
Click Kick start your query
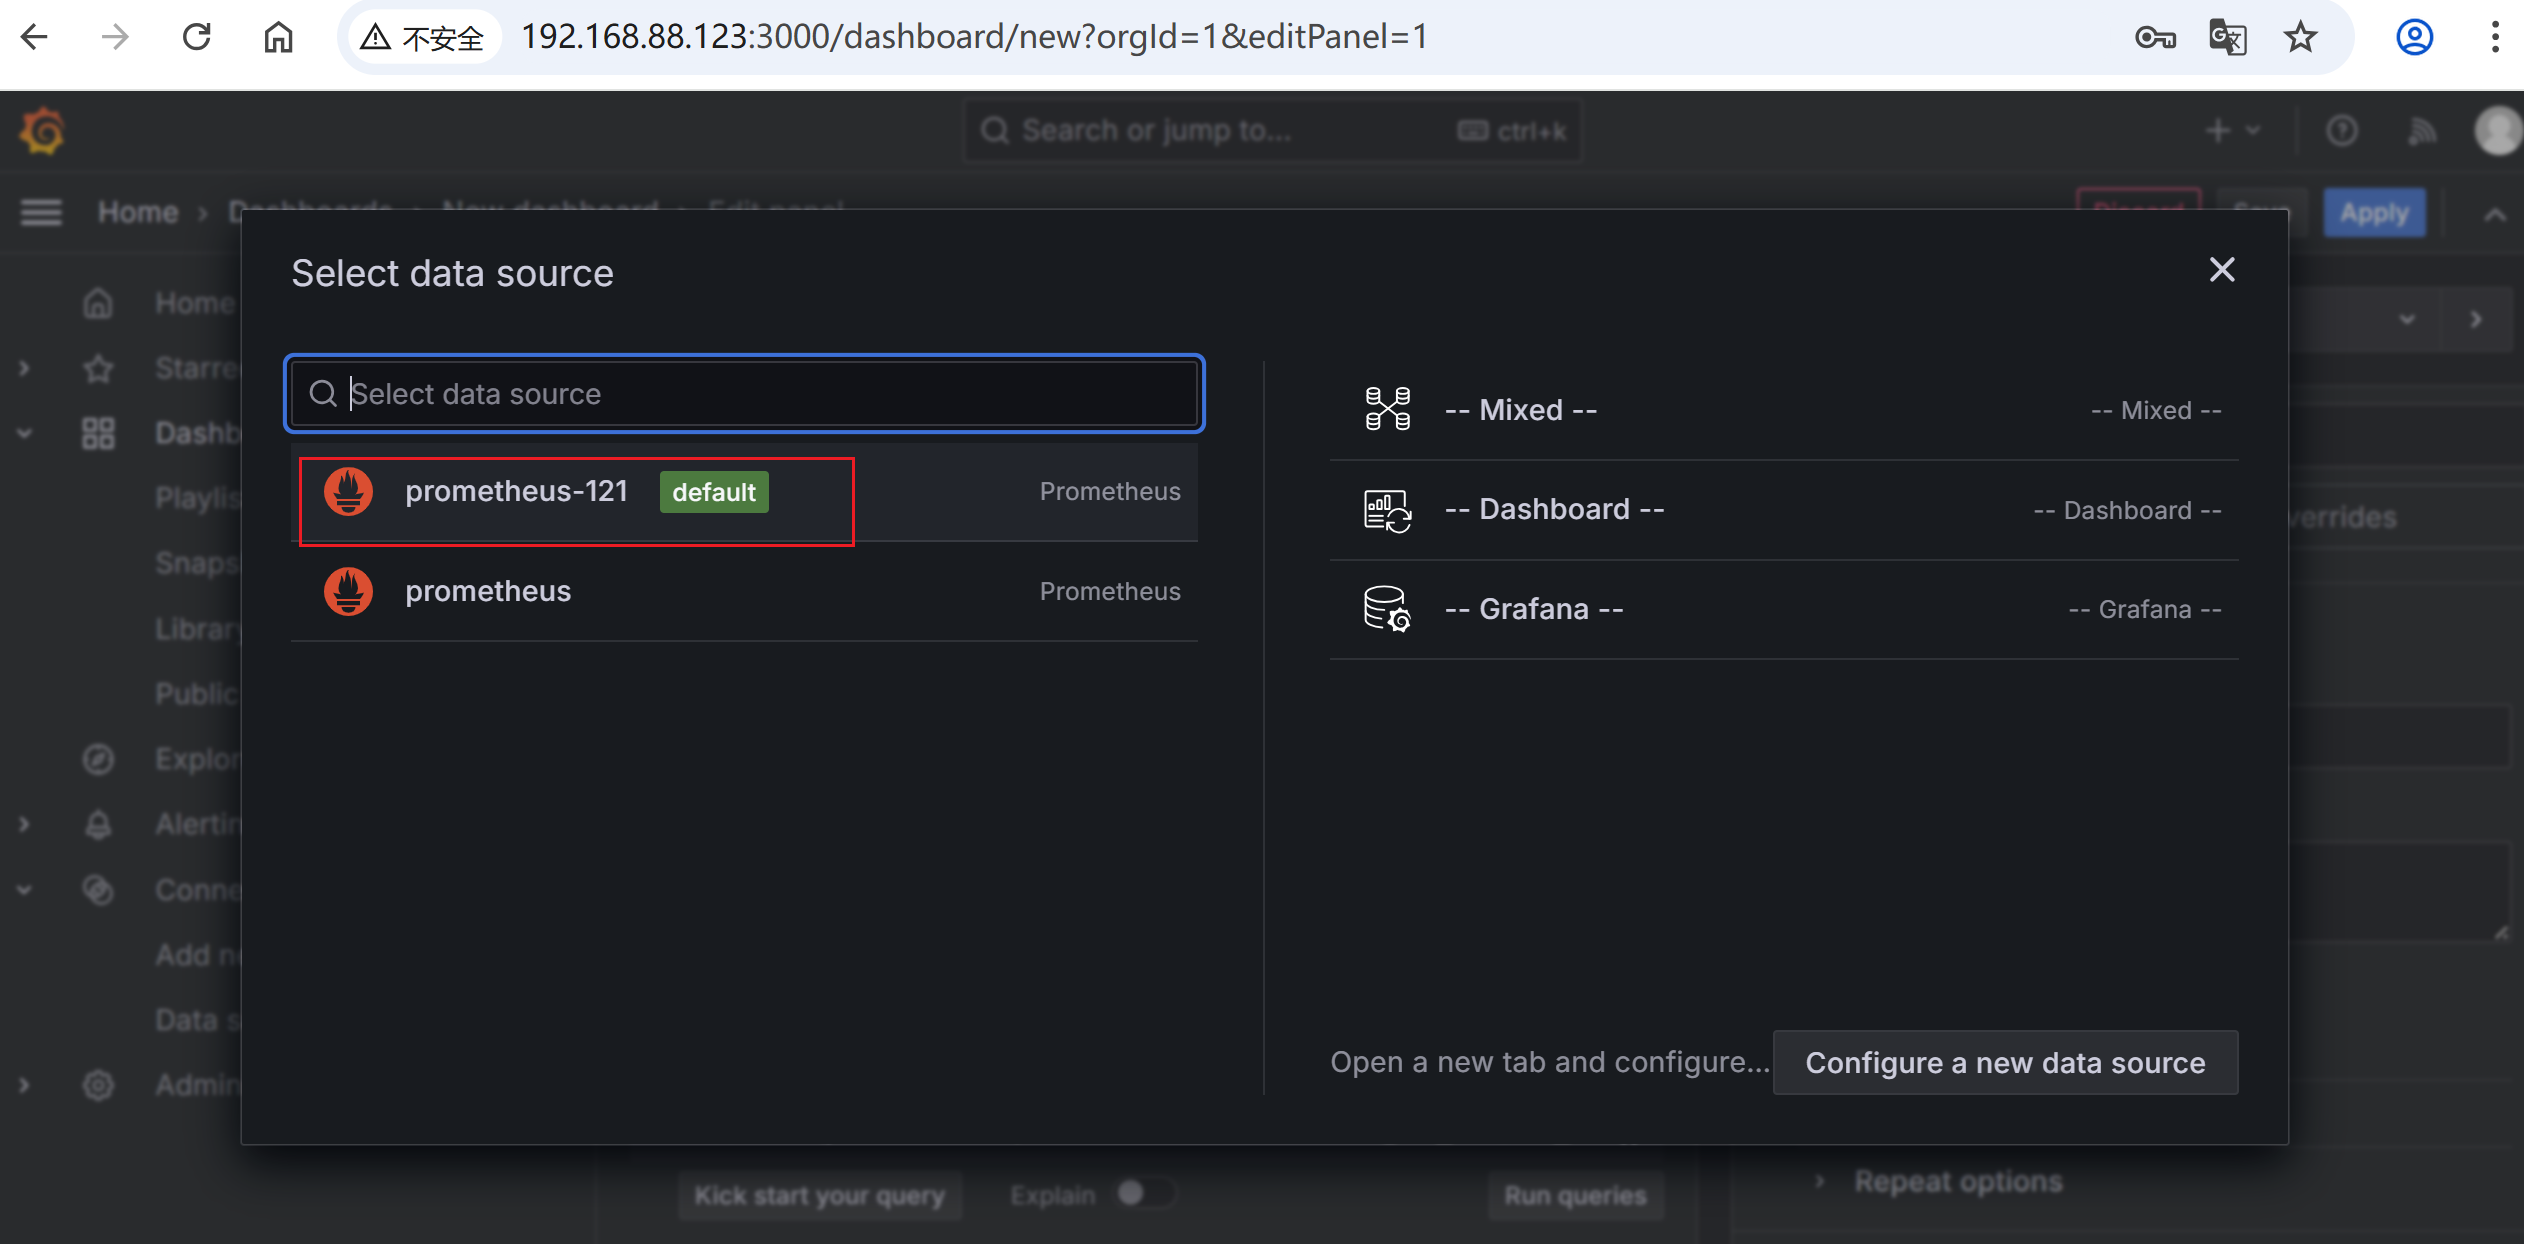point(819,1196)
